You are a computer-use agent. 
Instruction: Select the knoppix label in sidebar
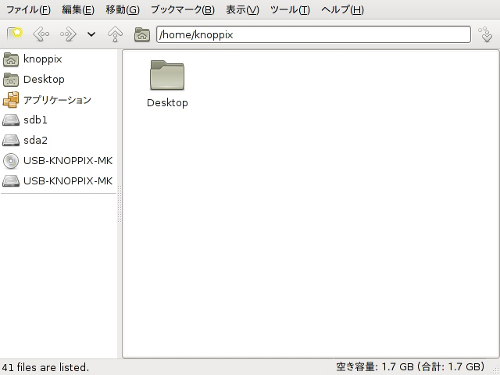(43, 59)
